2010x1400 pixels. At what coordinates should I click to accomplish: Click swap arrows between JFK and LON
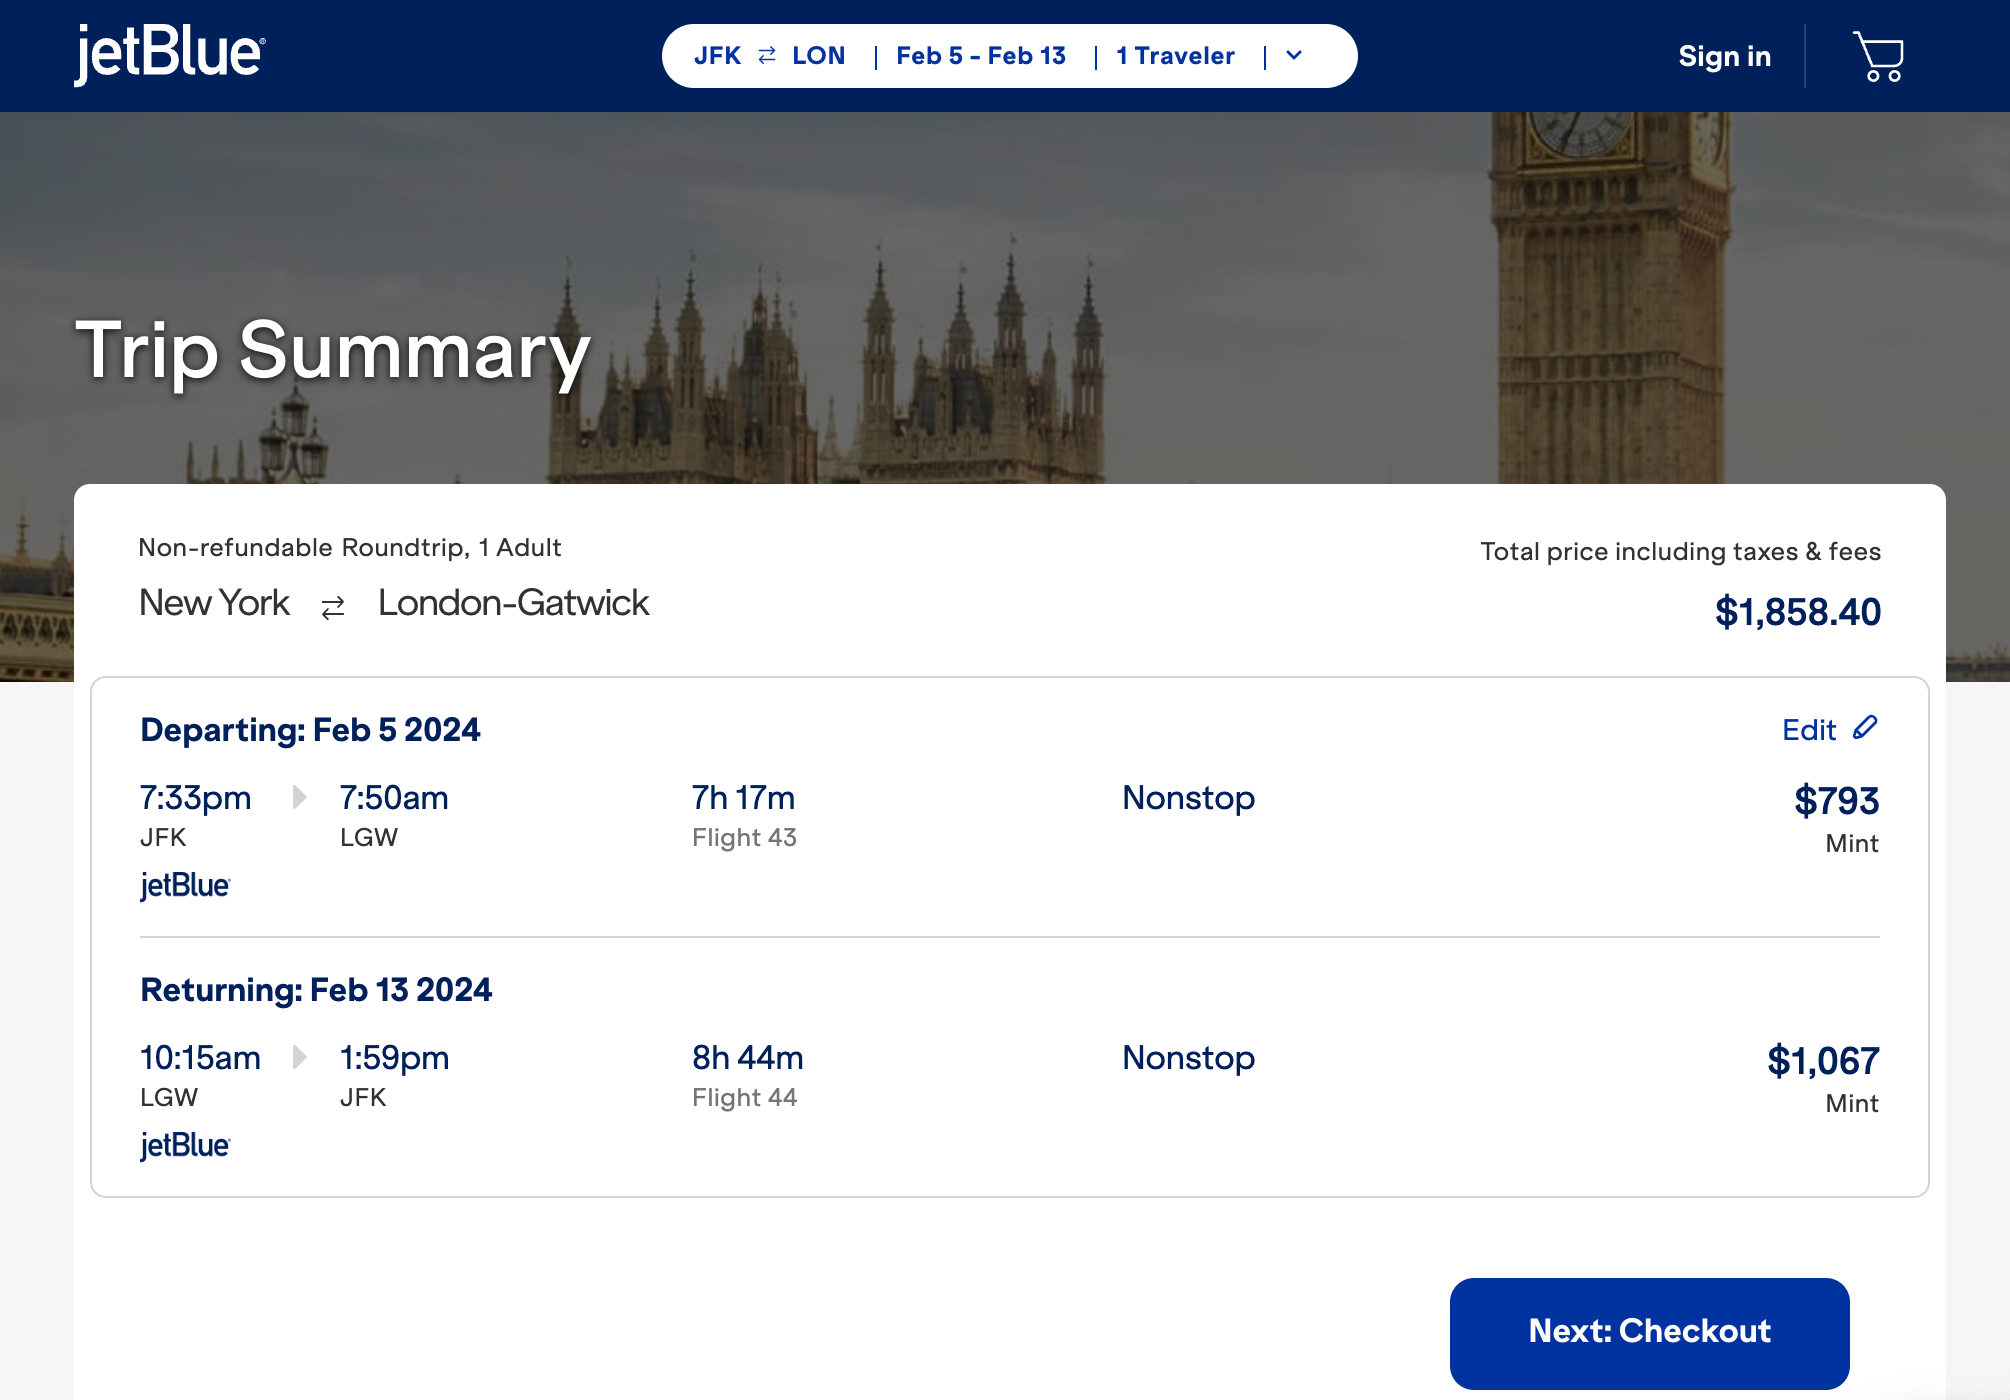[767, 56]
